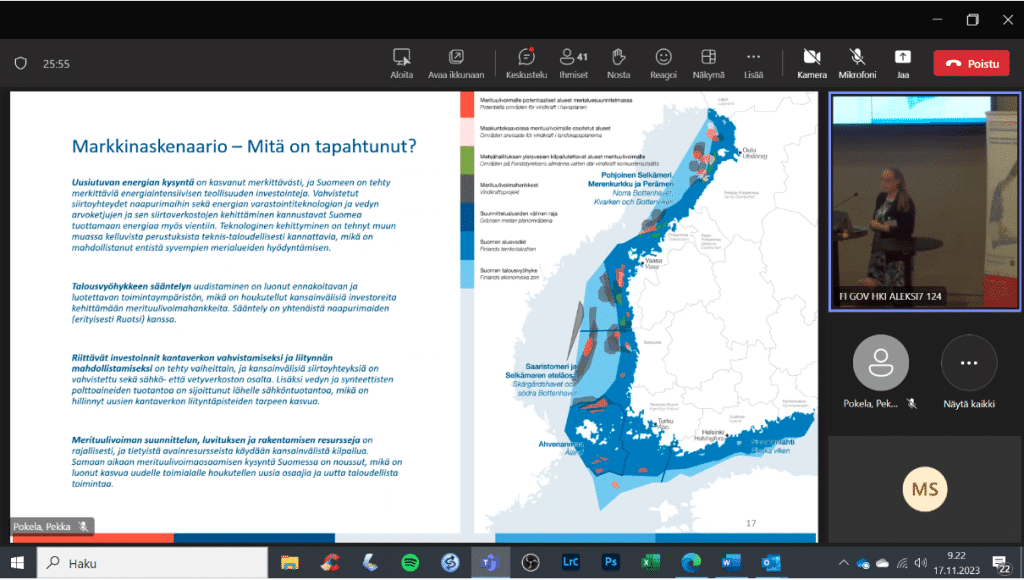The height and width of the screenshot is (580, 1024).
Task: Click the Microsoft Teams taskbar icon
Action: [490, 563]
